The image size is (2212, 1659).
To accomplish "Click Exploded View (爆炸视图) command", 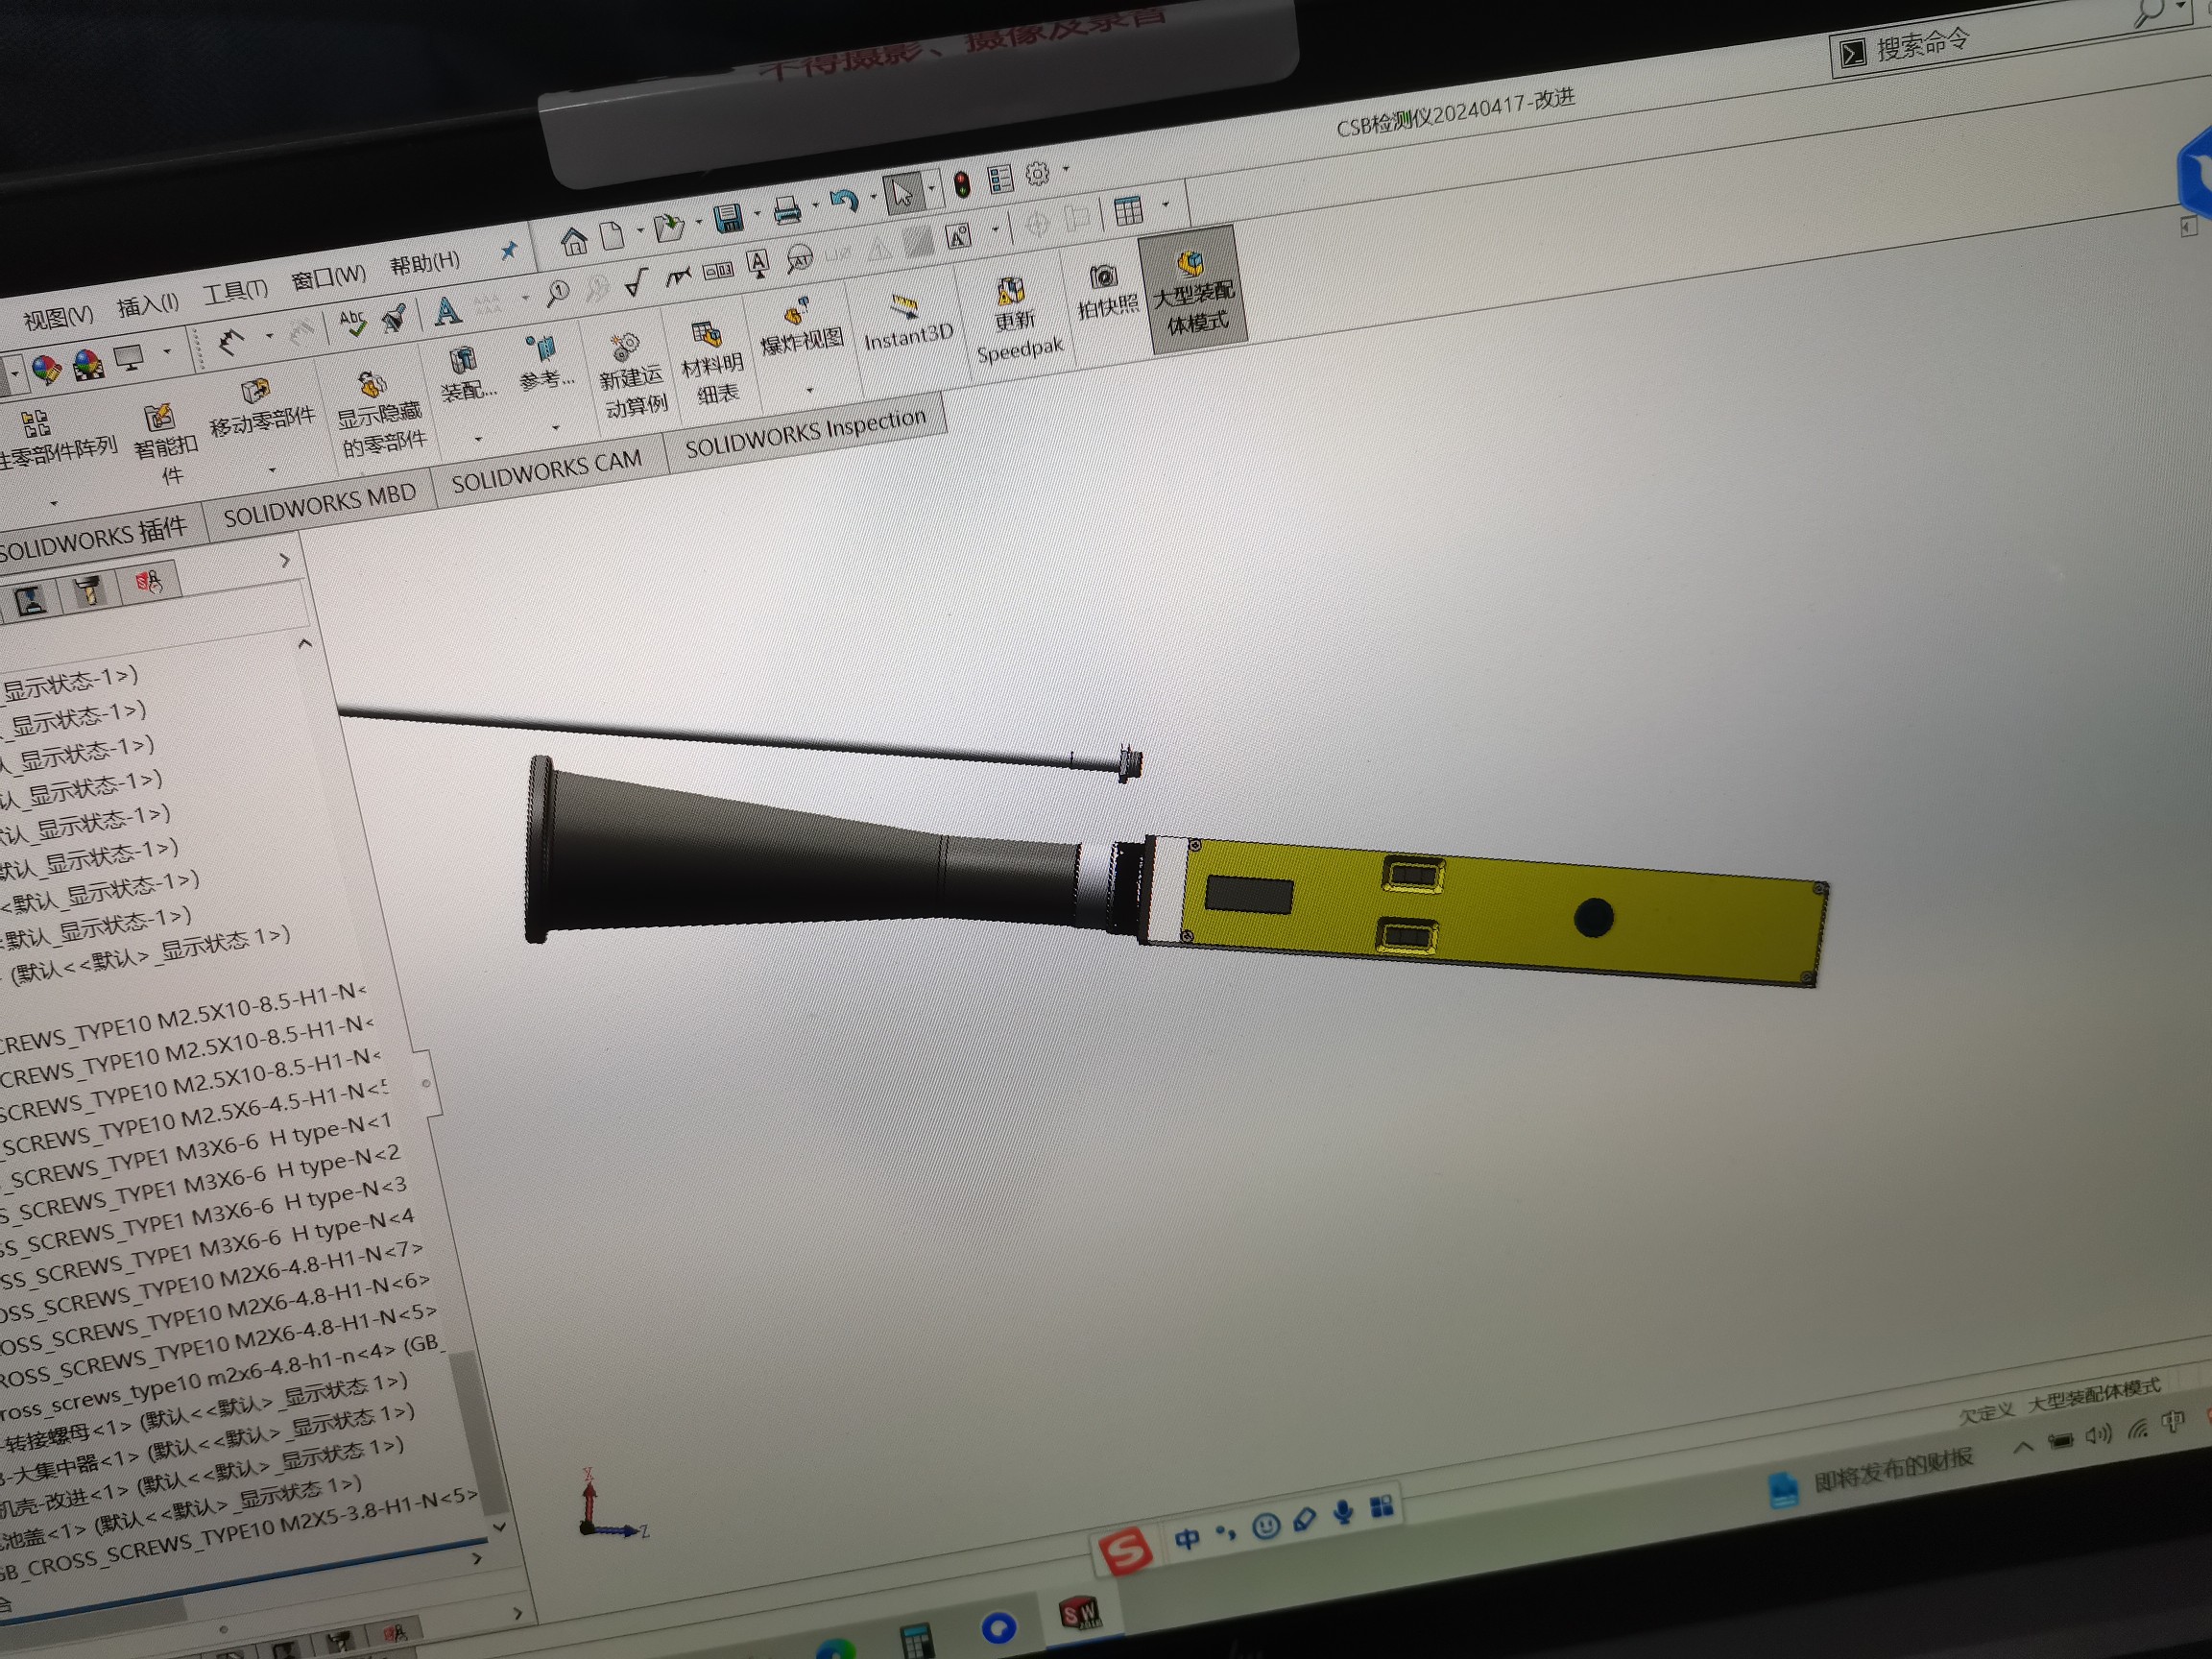I will click(801, 327).
